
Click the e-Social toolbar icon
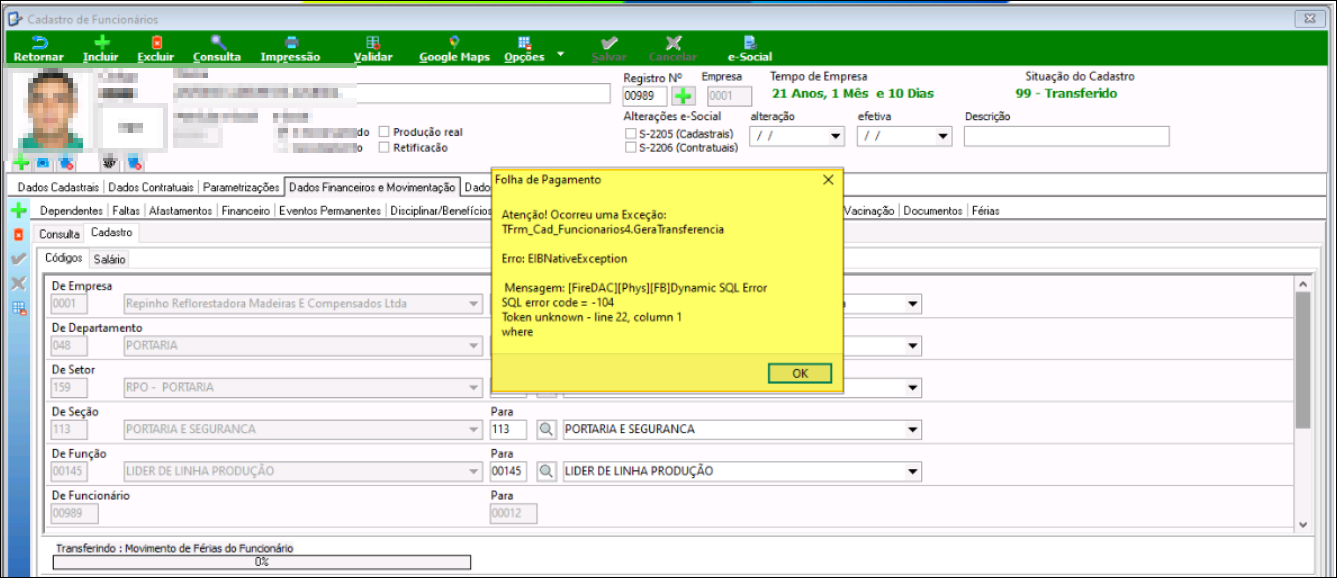point(749,43)
